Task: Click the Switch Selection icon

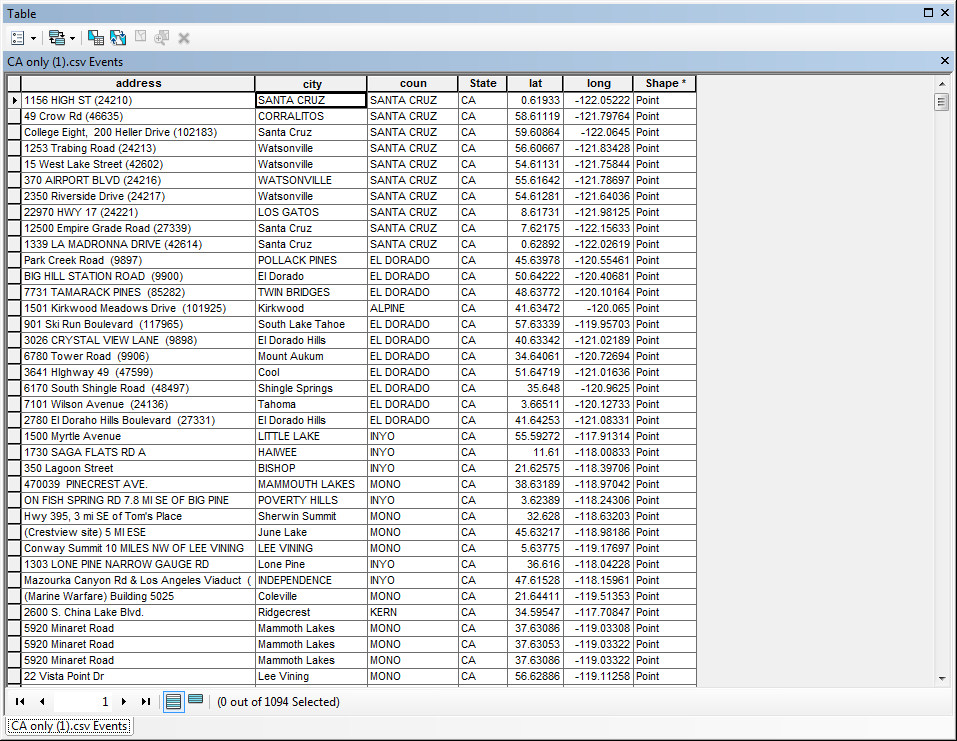Action: tap(118, 38)
